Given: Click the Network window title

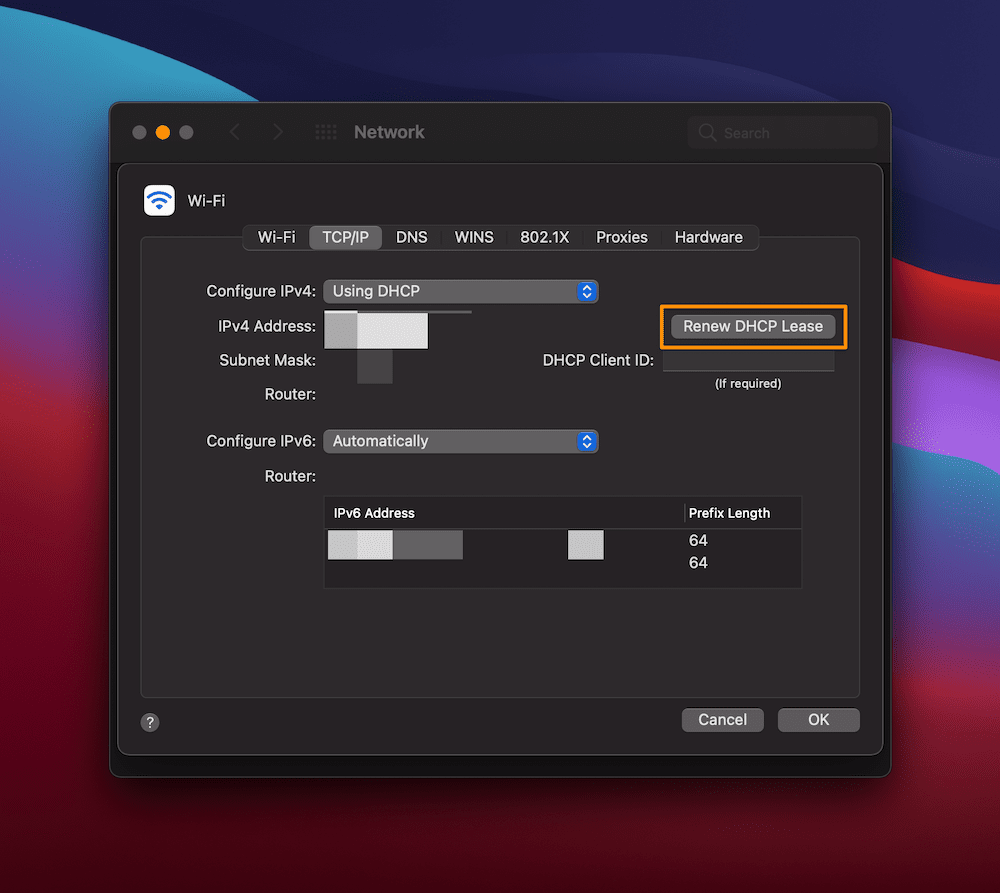Looking at the screenshot, I should 389,132.
